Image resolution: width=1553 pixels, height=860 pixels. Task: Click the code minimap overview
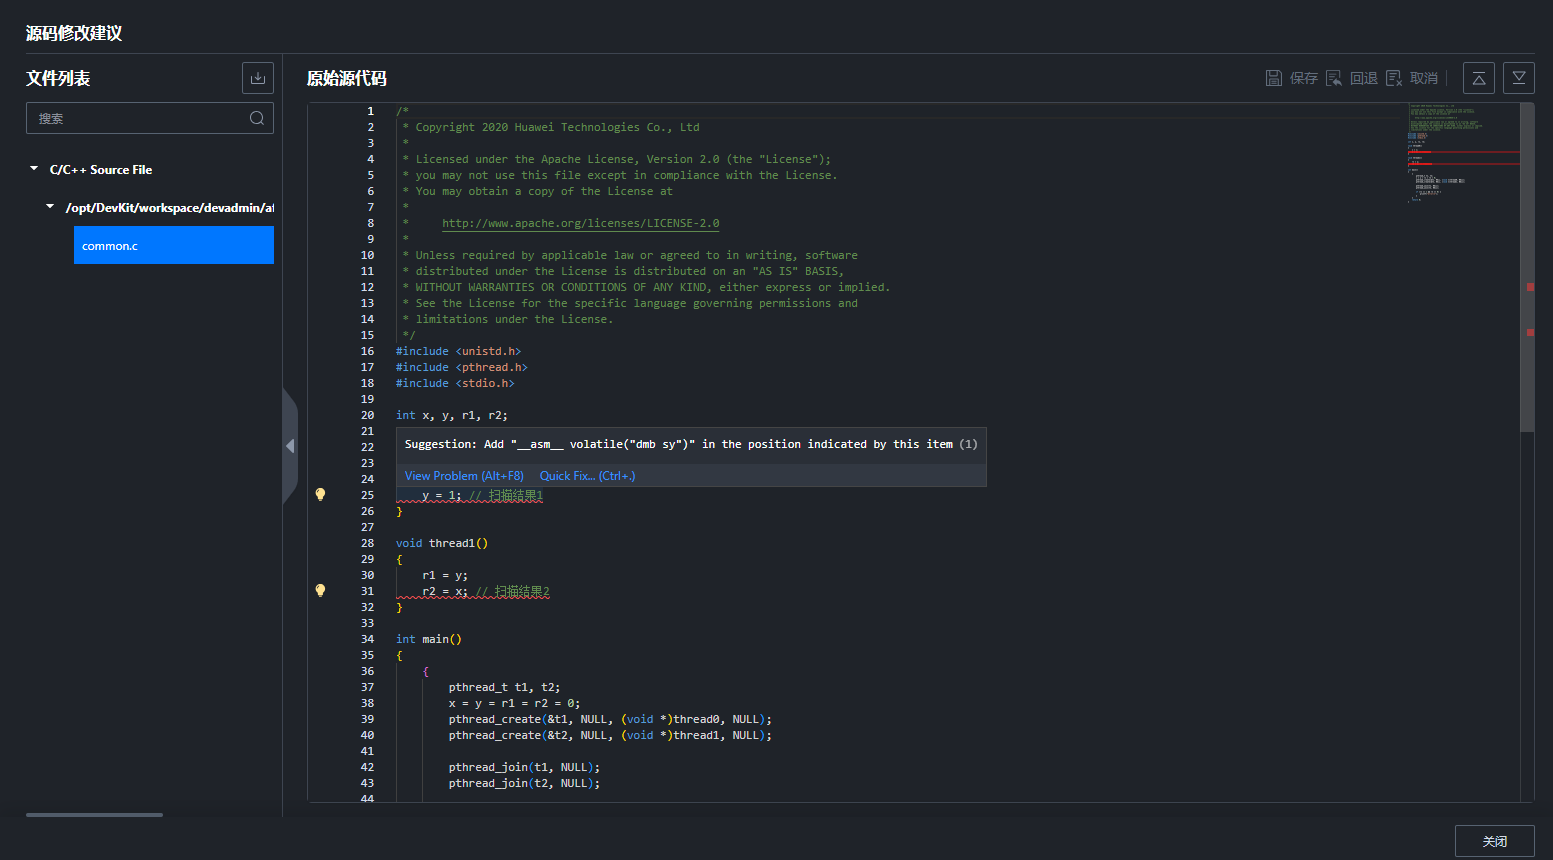1464,152
